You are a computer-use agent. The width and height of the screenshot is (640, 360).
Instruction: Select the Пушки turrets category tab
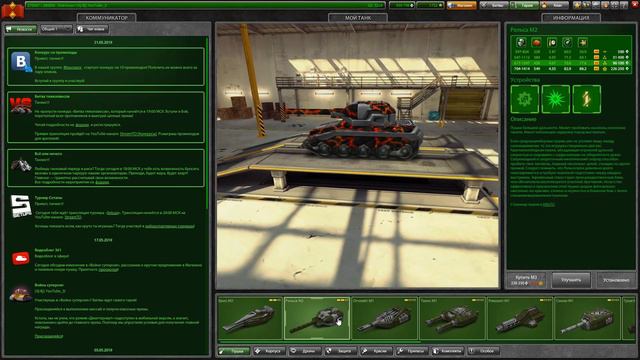[233, 351]
